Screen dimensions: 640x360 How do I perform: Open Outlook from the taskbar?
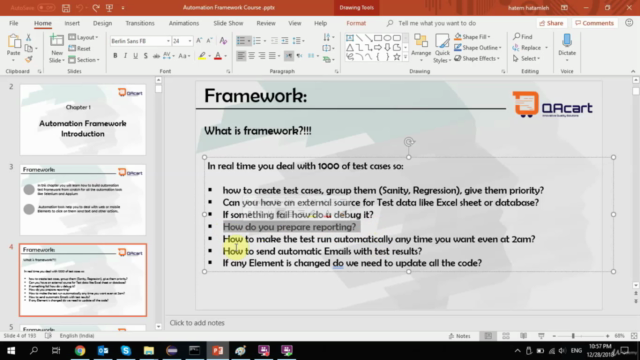[103, 350]
